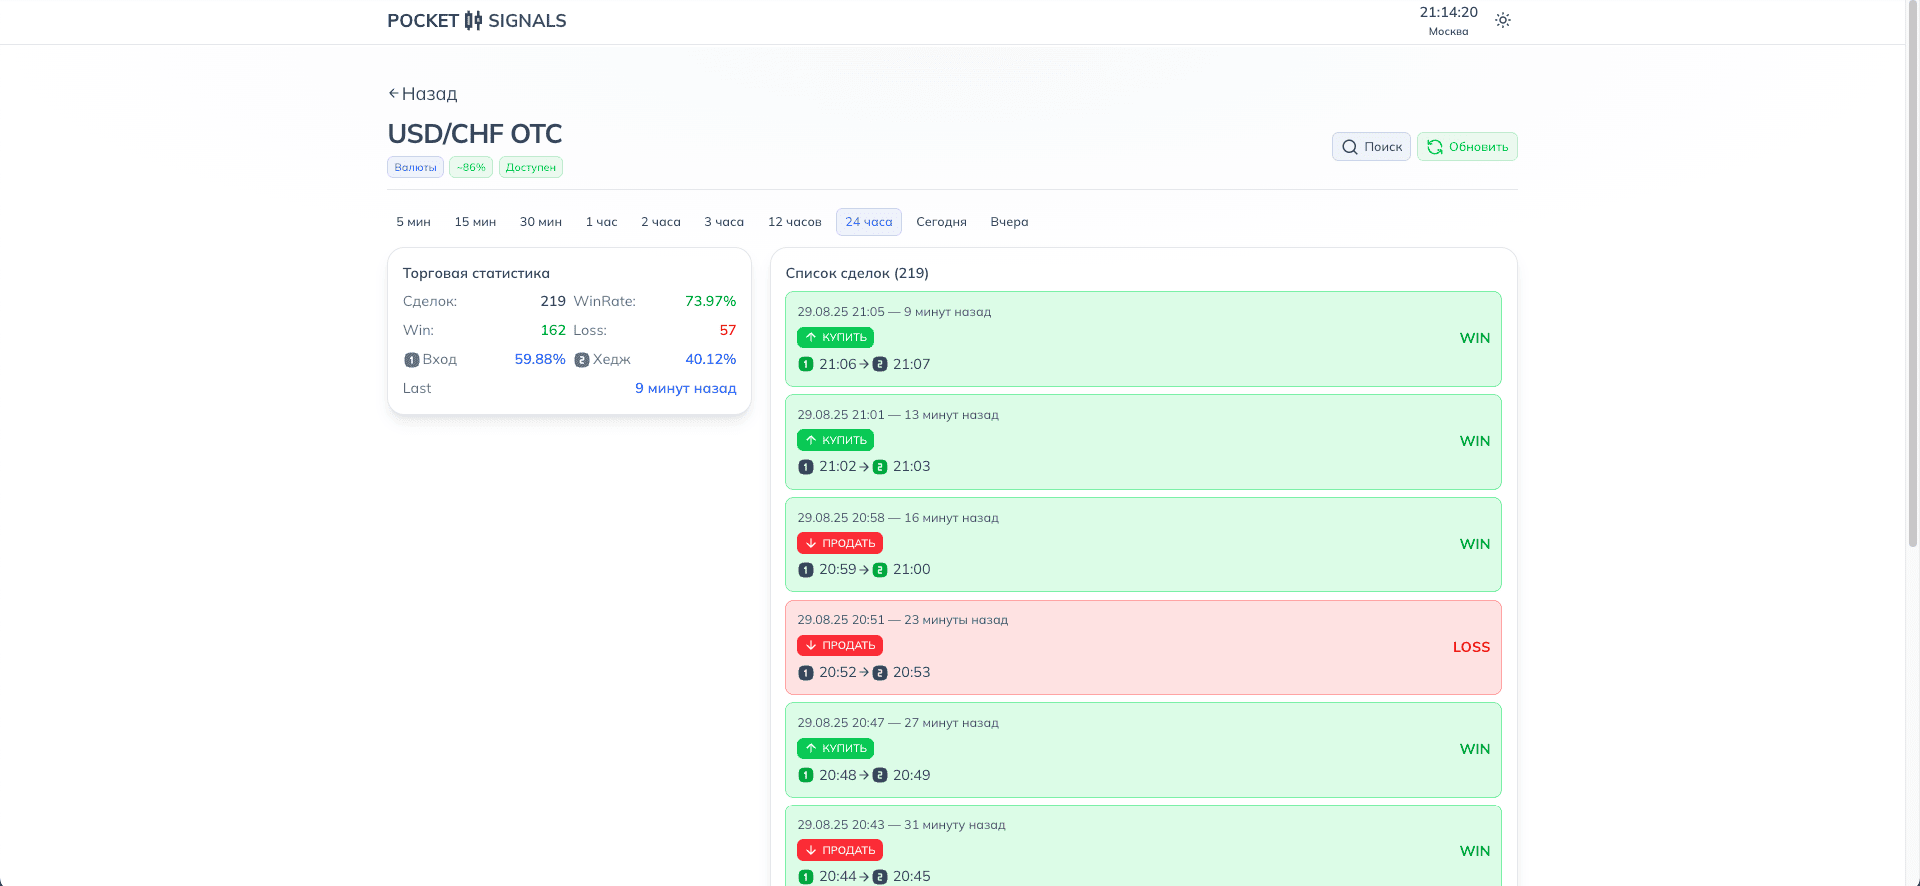Click the magnifier icon in Поиск button
Viewport: 1920px width, 886px height.
[1349, 147]
